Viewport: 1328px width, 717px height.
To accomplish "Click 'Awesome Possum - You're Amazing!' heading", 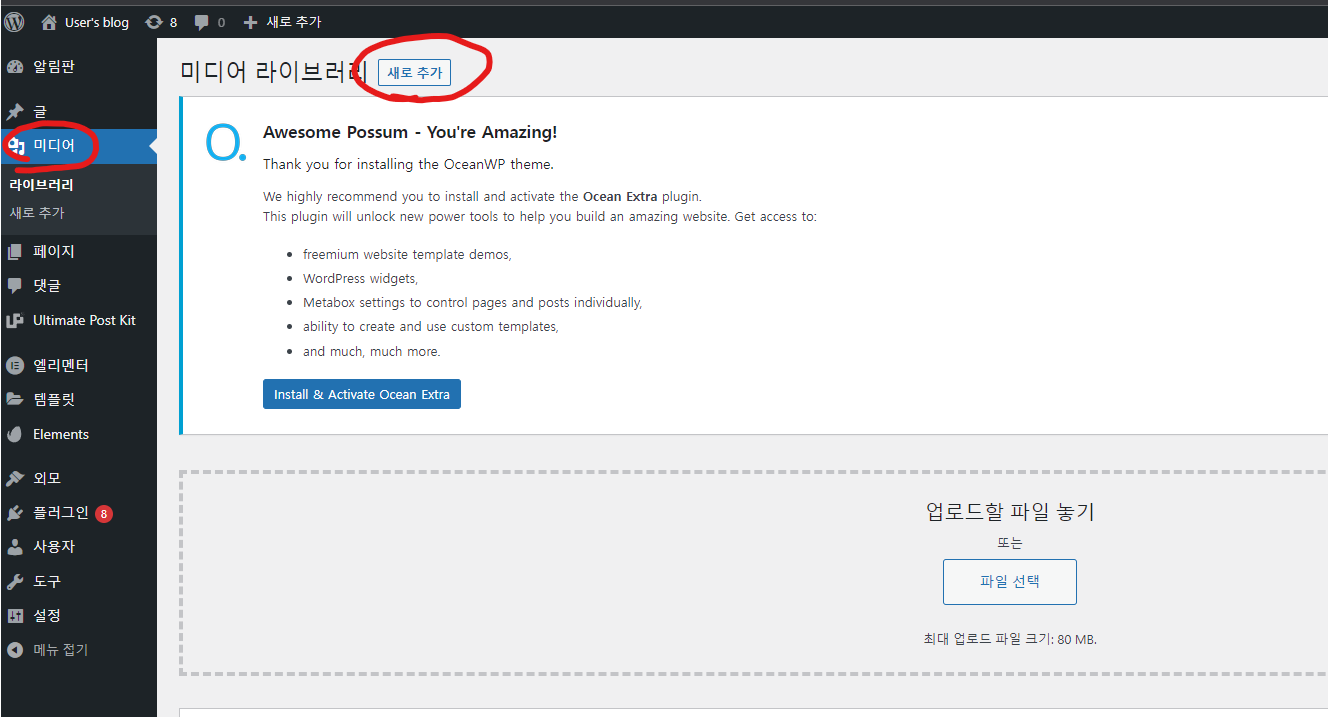I will tap(410, 132).
